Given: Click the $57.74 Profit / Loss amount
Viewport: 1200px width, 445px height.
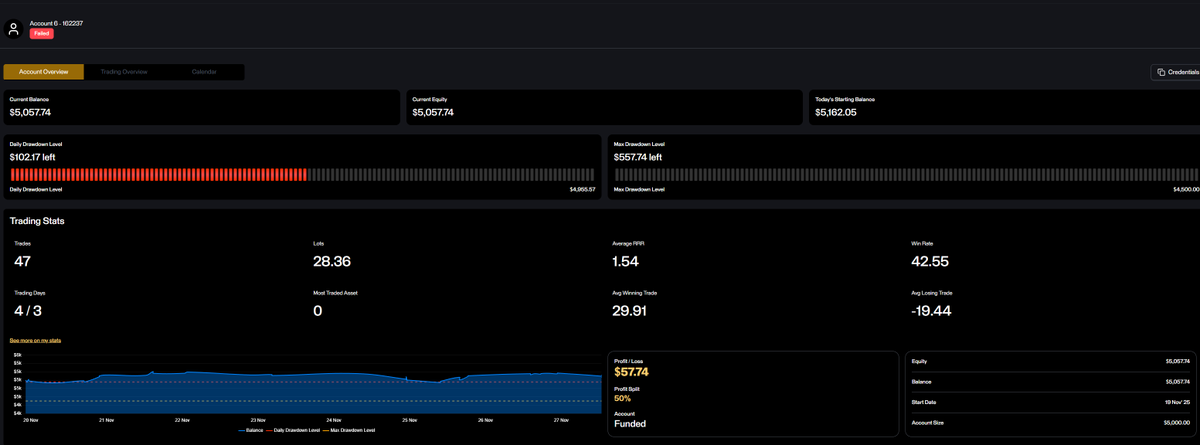Looking at the screenshot, I should 631,372.
